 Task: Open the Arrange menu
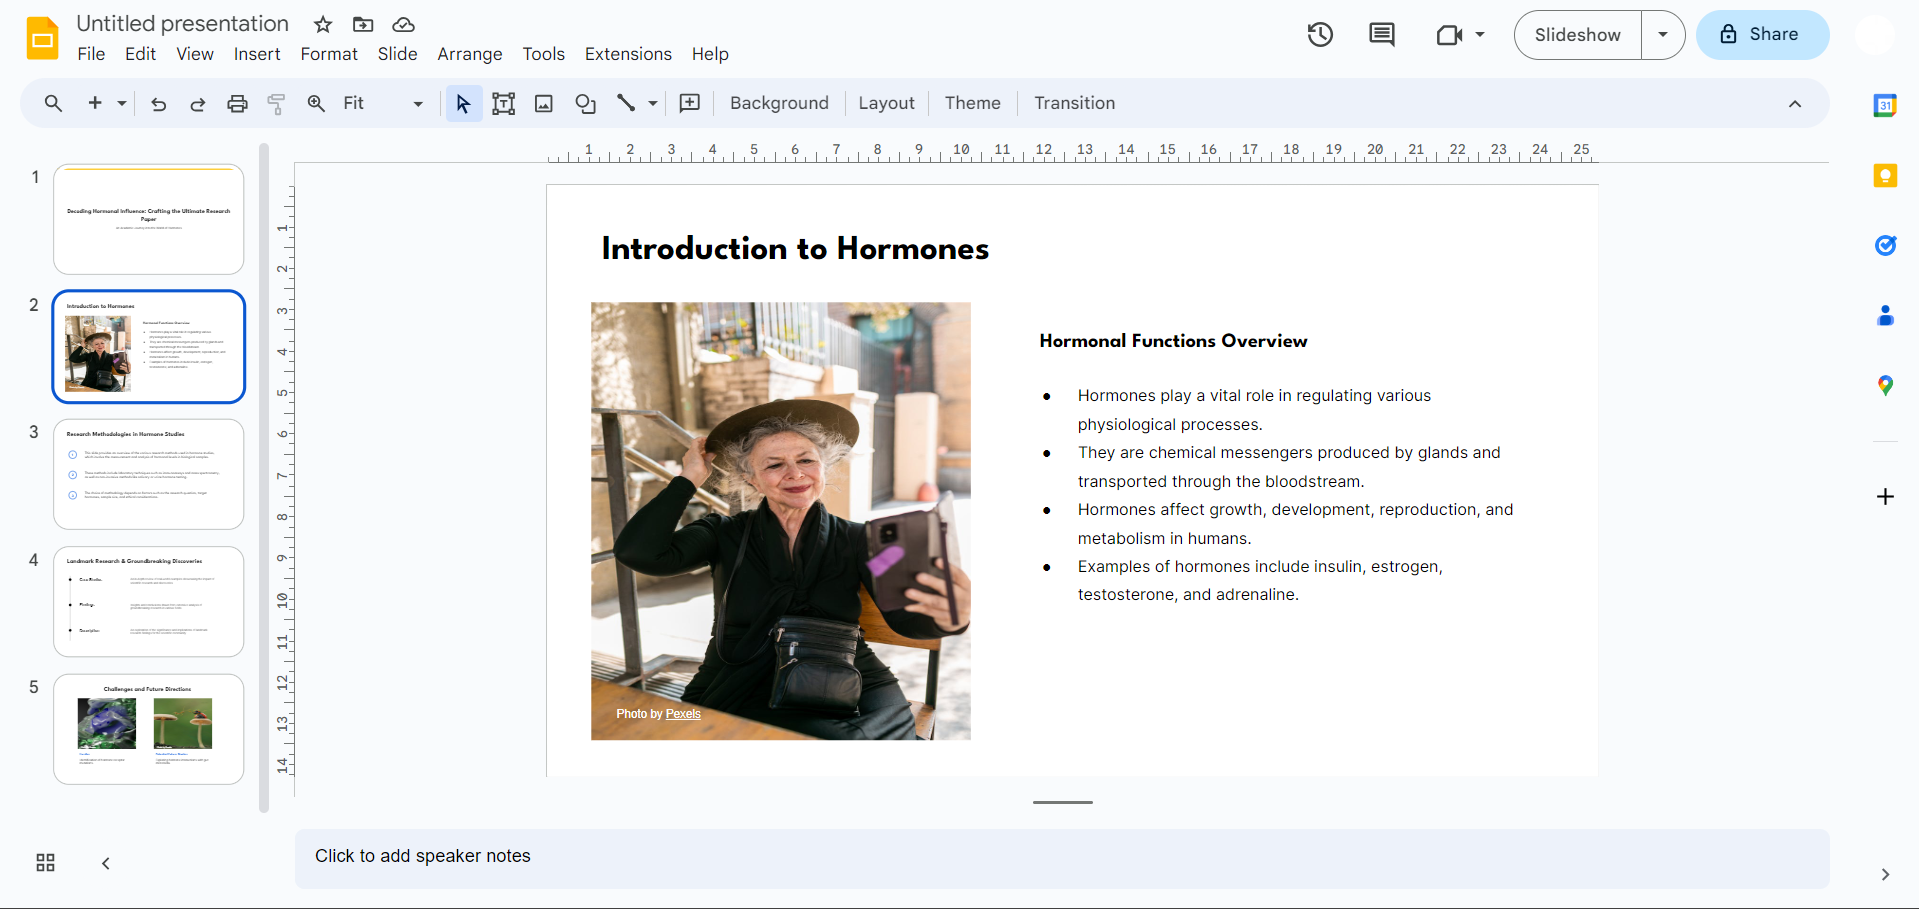[x=469, y=54]
